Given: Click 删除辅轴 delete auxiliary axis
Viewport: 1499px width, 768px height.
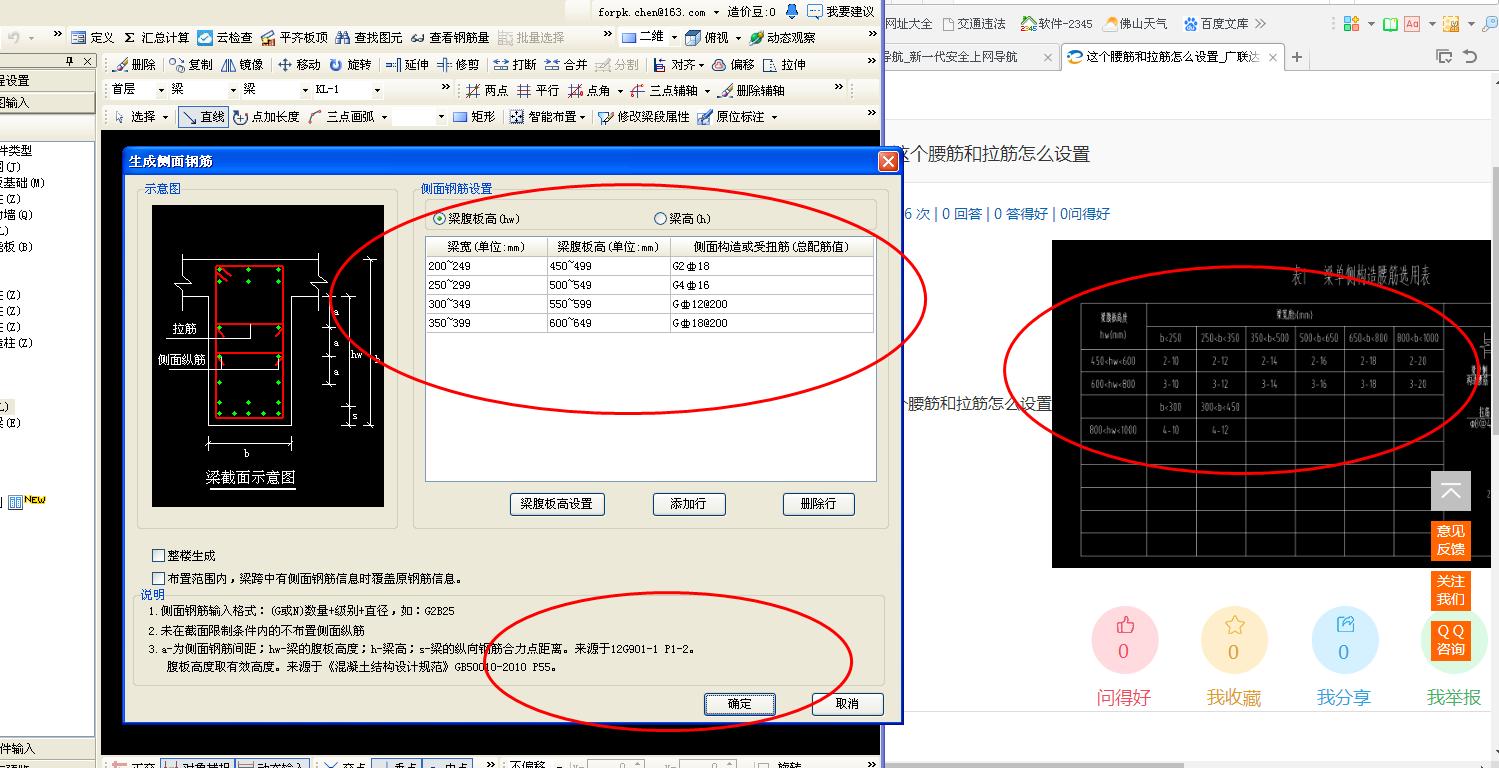Looking at the screenshot, I should [752, 91].
